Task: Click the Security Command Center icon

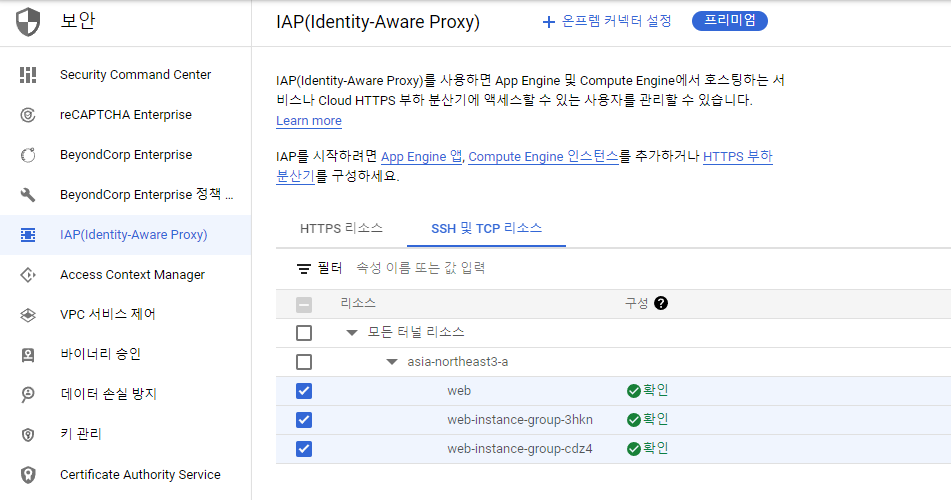Action: point(28,75)
